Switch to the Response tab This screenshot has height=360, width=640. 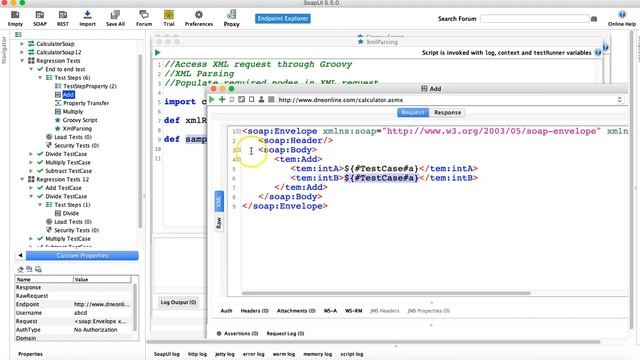[x=447, y=112]
